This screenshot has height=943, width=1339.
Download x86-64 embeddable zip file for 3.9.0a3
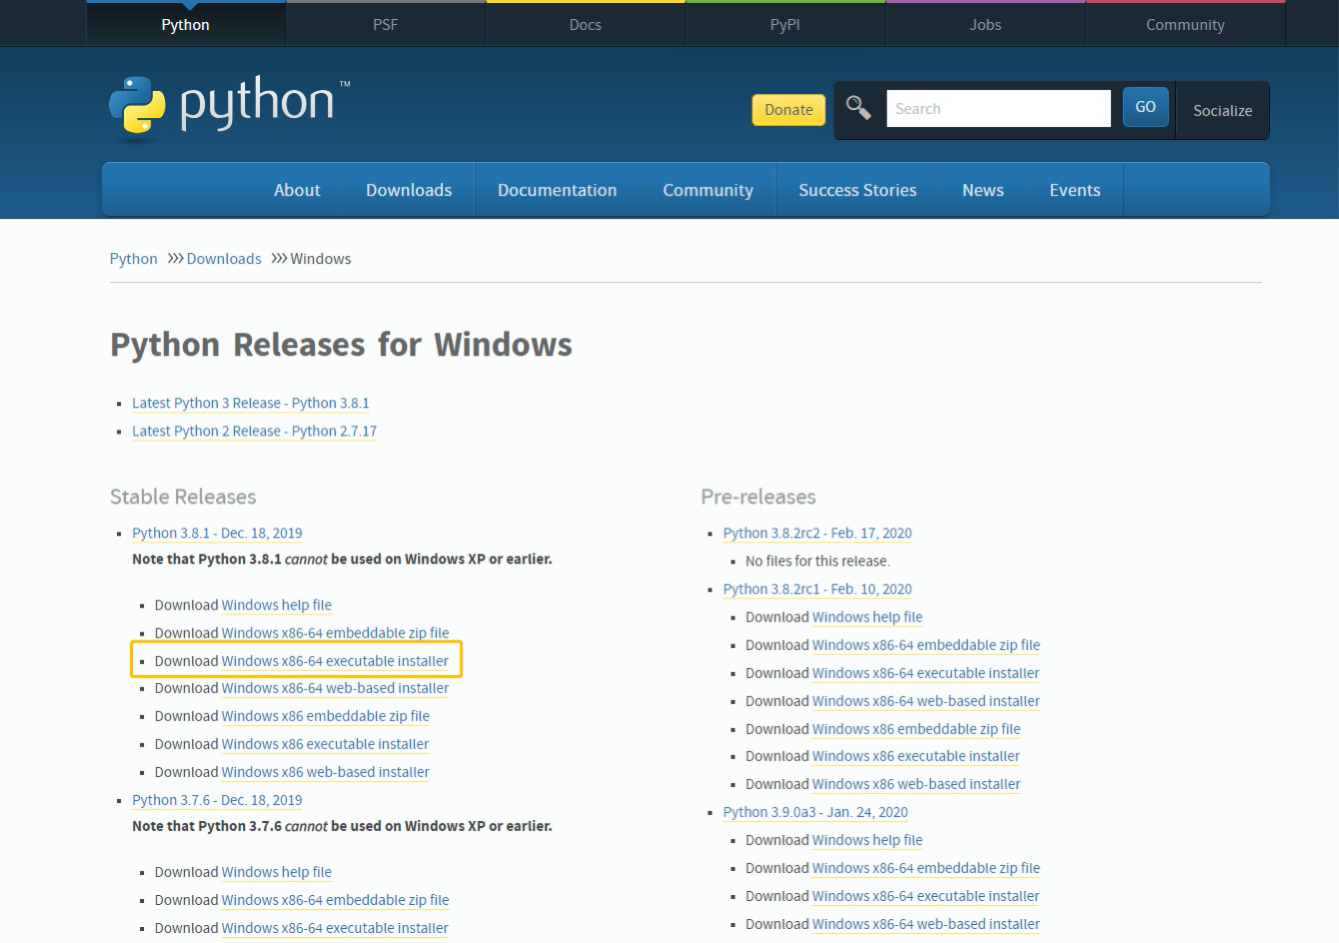(x=927, y=868)
